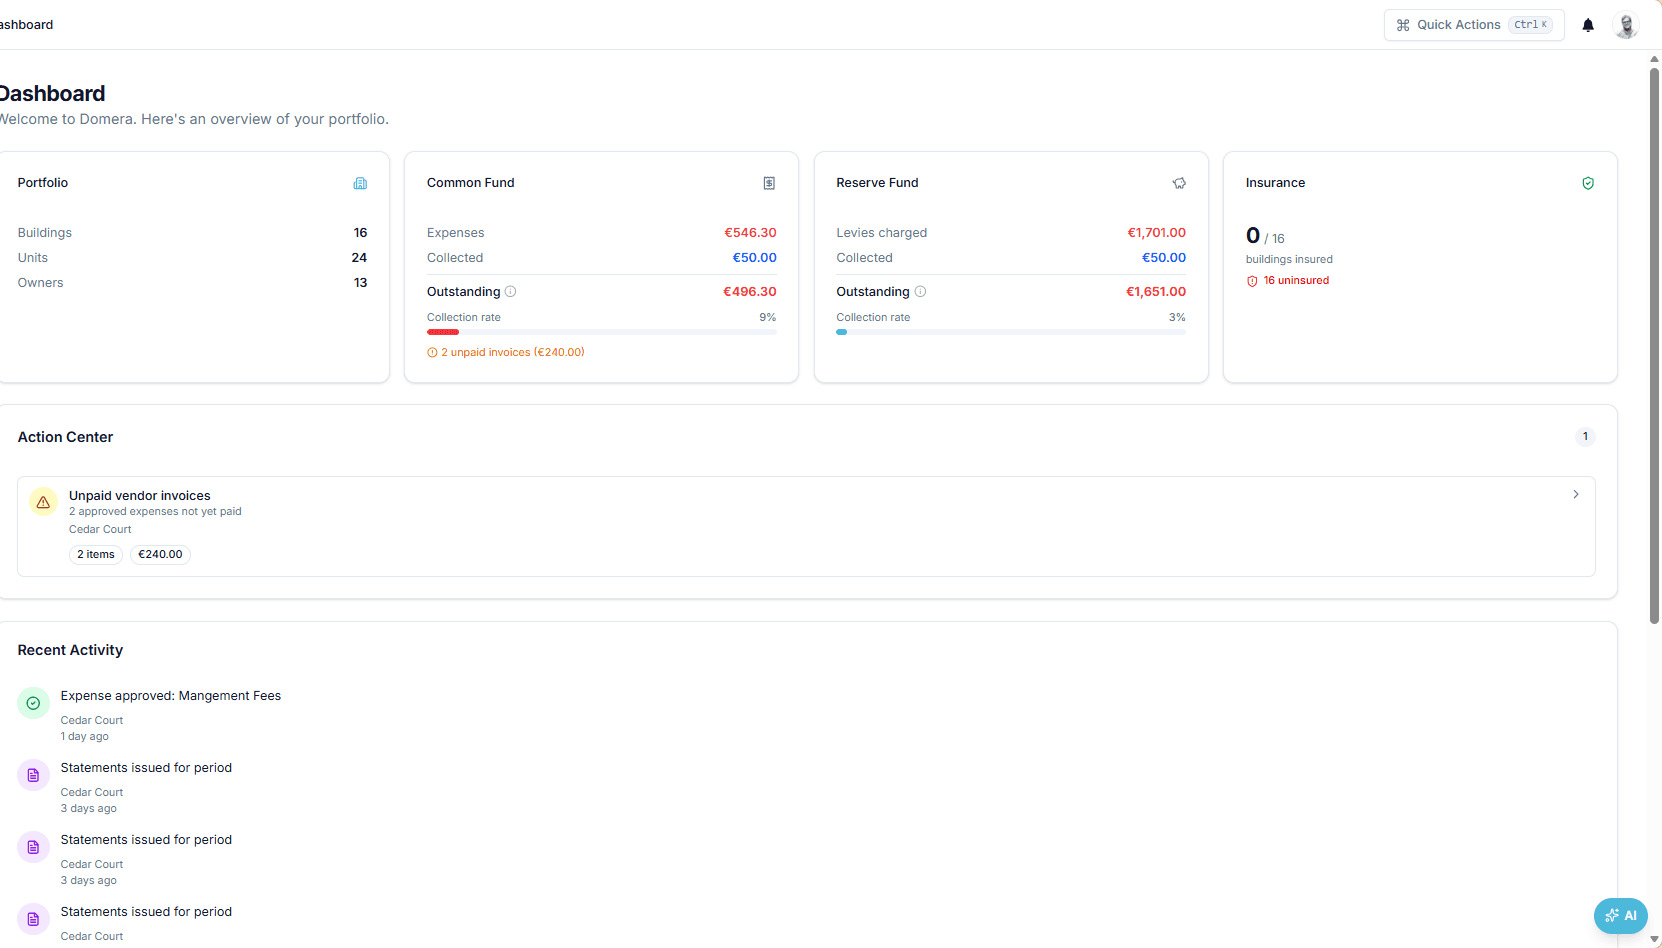Click the alert icon next to 2 unpaid invoices

click(x=432, y=352)
